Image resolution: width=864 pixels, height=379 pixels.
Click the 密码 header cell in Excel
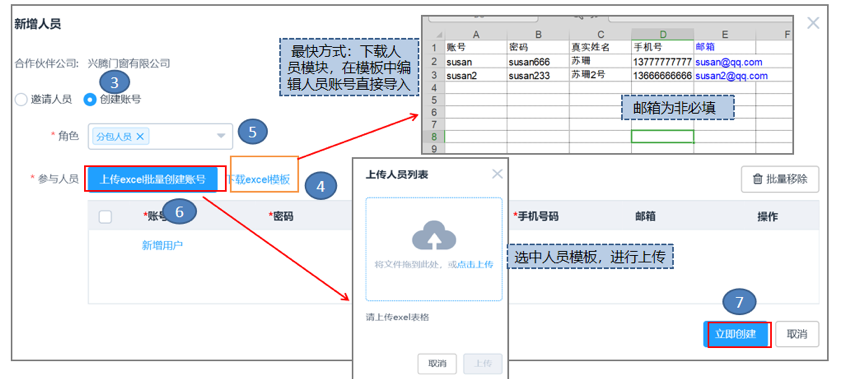pyautogui.click(x=538, y=47)
